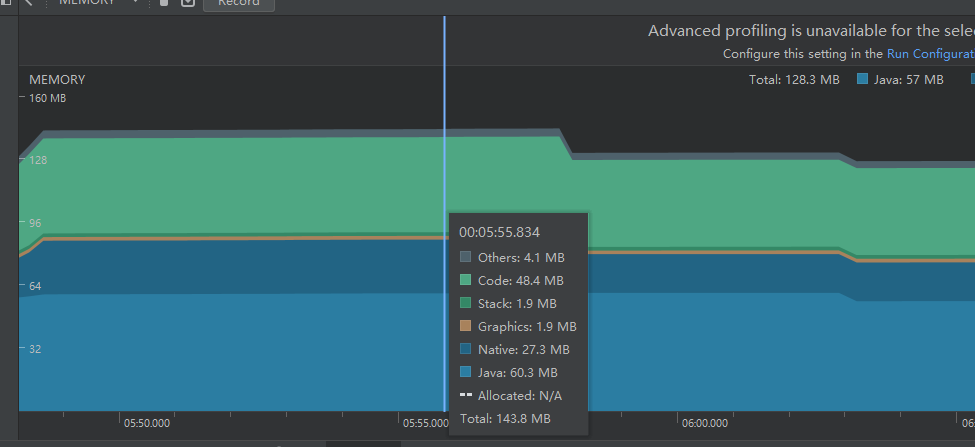The width and height of the screenshot is (975, 447).
Task: Click the 128 axis label
Action: coord(38,160)
